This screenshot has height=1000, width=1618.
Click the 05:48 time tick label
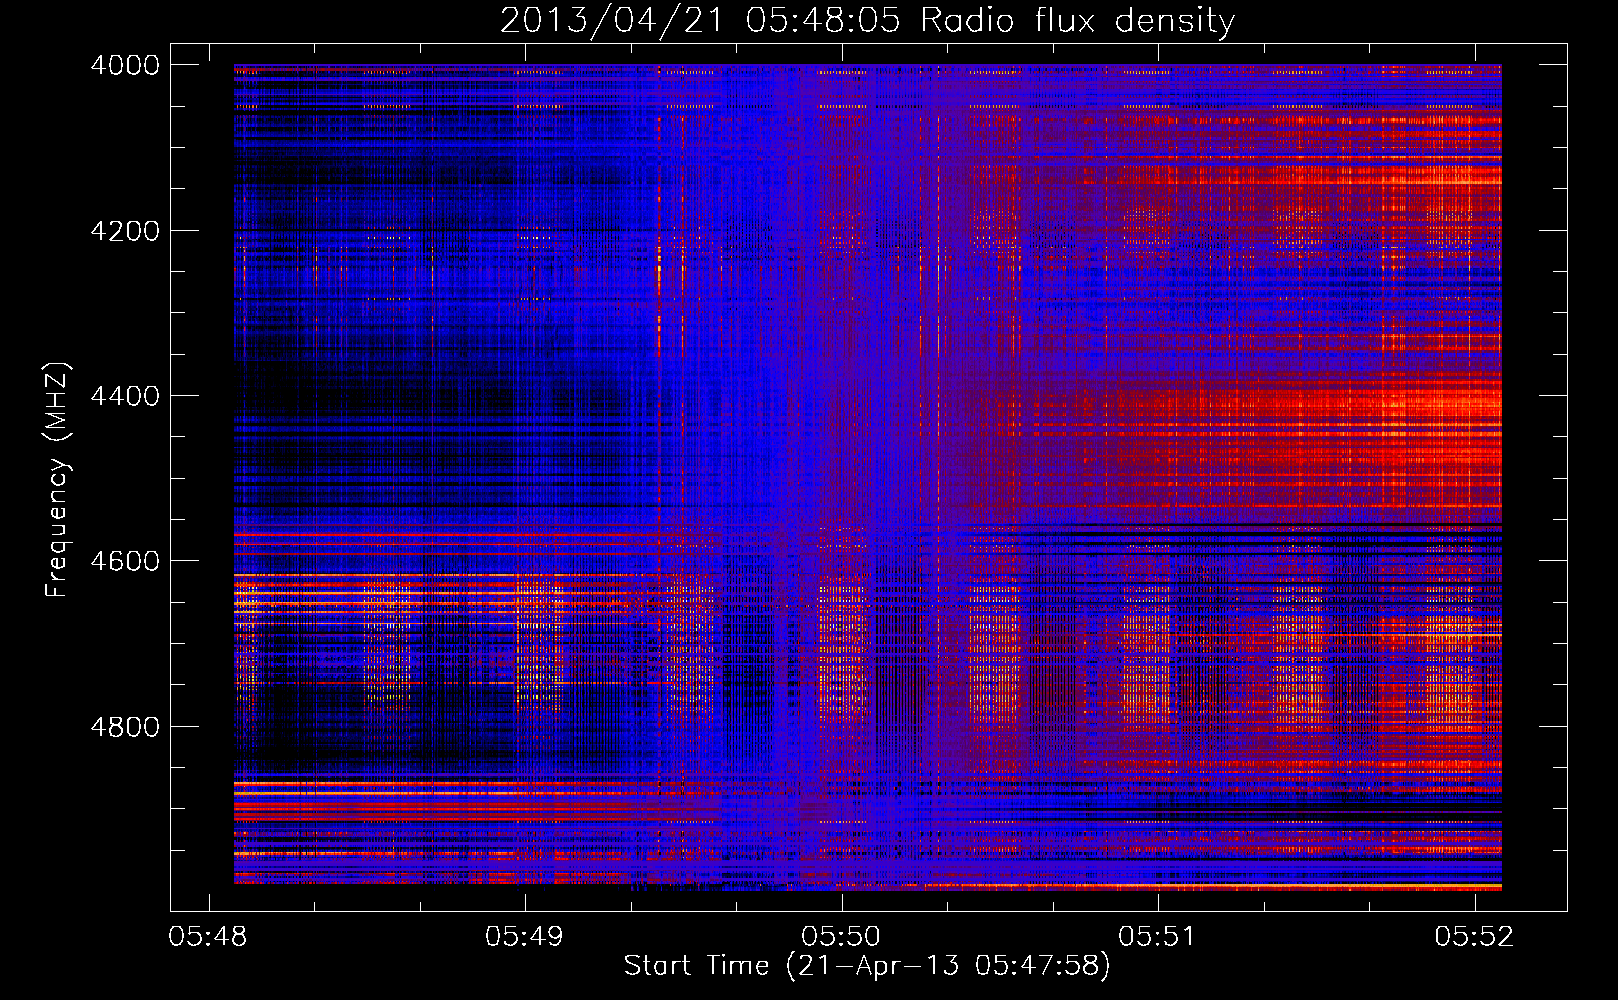tap(208, 936)
